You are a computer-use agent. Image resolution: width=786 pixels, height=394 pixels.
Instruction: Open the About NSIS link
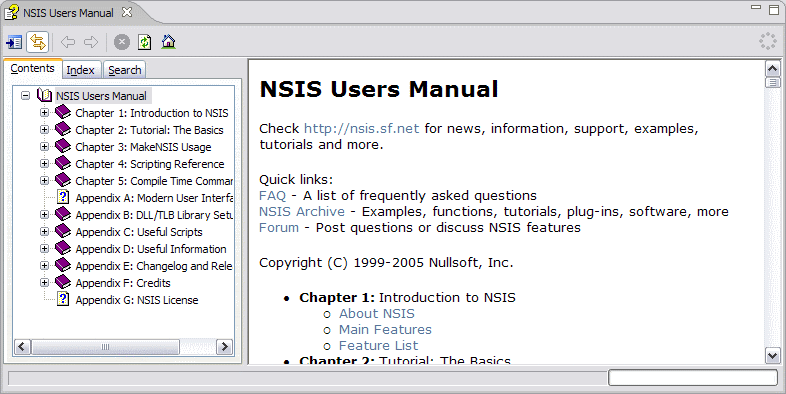pyautogui.click(x=377, y=314)
